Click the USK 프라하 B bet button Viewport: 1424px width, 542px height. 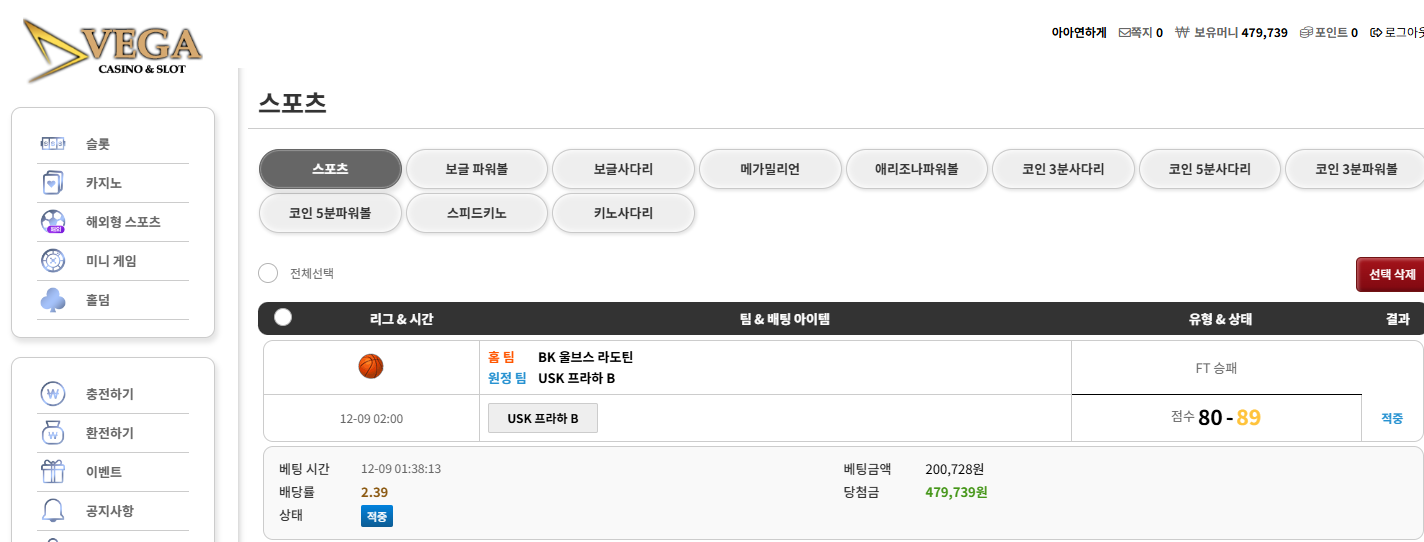pos(543,418)
